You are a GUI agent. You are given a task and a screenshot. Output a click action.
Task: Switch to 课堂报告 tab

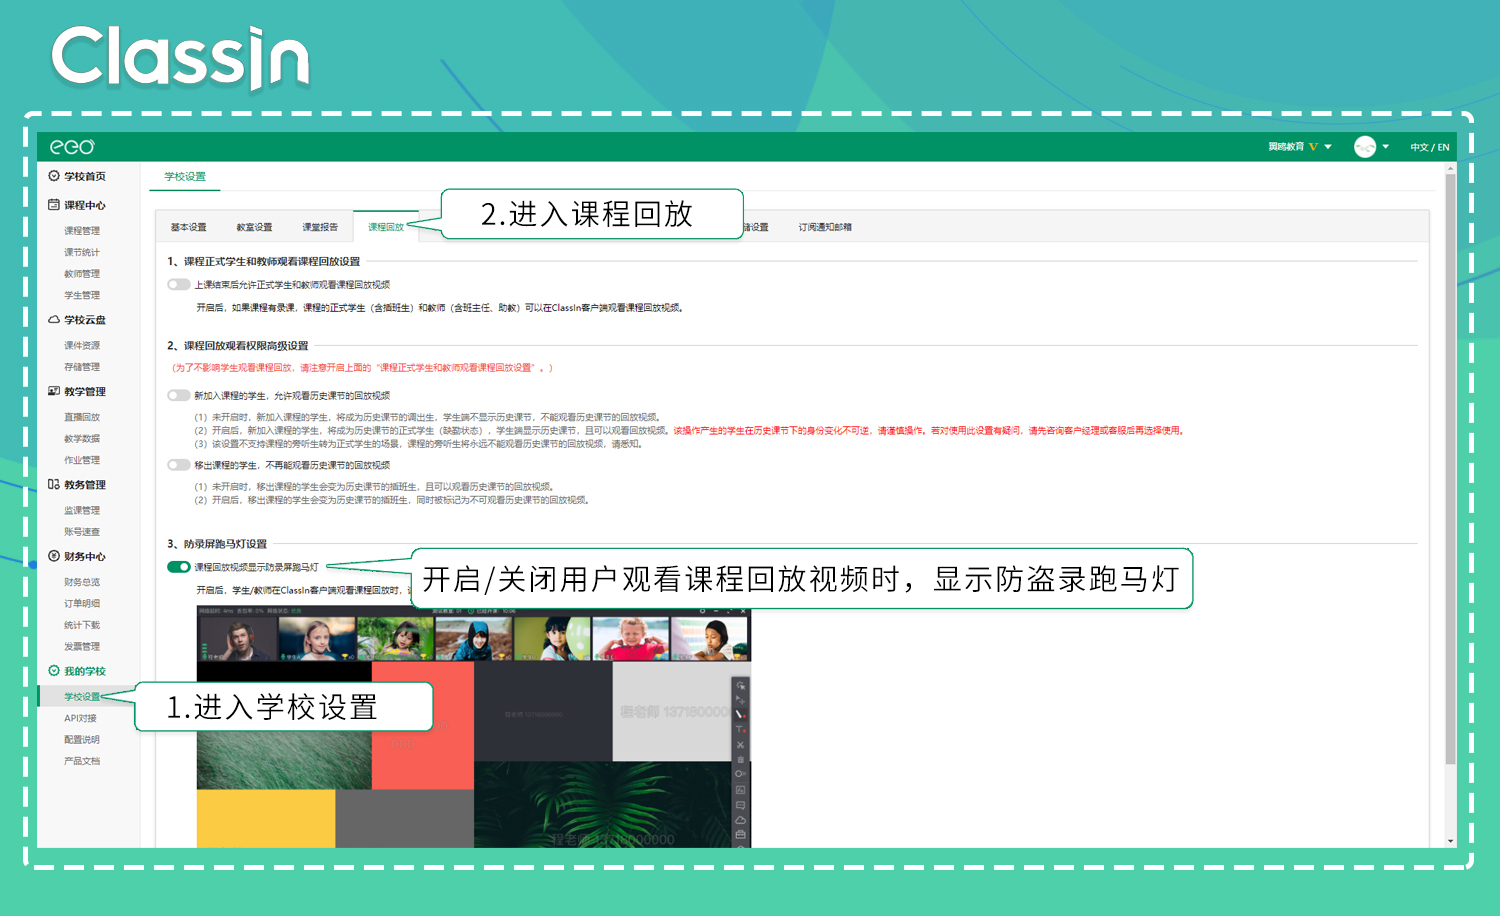tap(320, 227)
